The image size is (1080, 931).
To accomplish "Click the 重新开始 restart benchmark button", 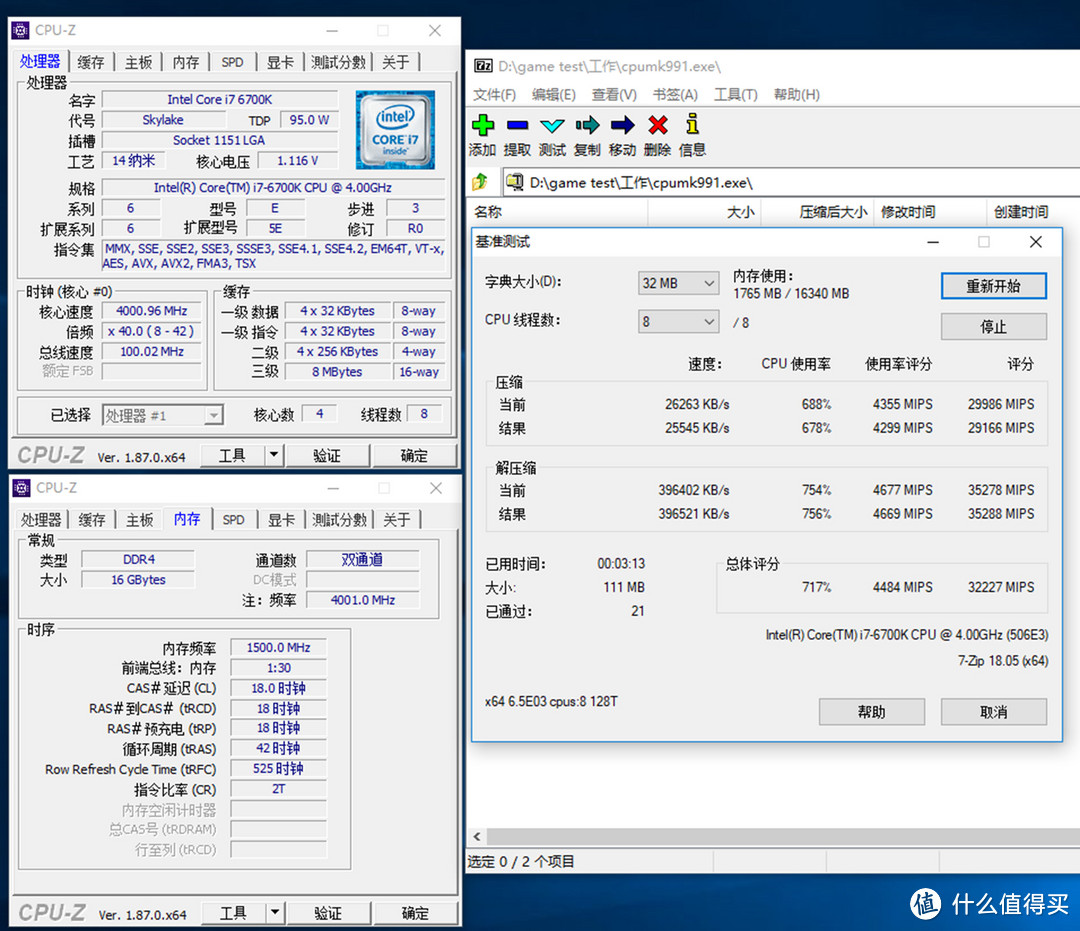I will click(x=993, y=286).
